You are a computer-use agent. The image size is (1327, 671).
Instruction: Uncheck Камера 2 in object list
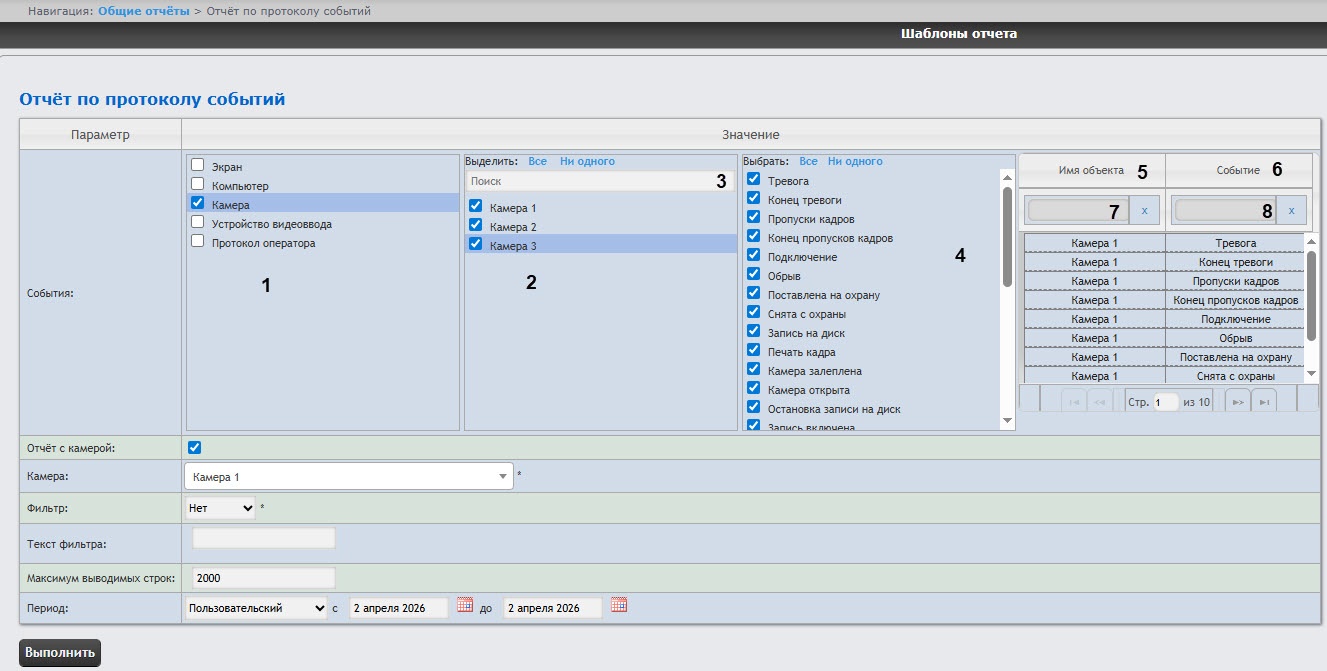click(x=475, y=227)
